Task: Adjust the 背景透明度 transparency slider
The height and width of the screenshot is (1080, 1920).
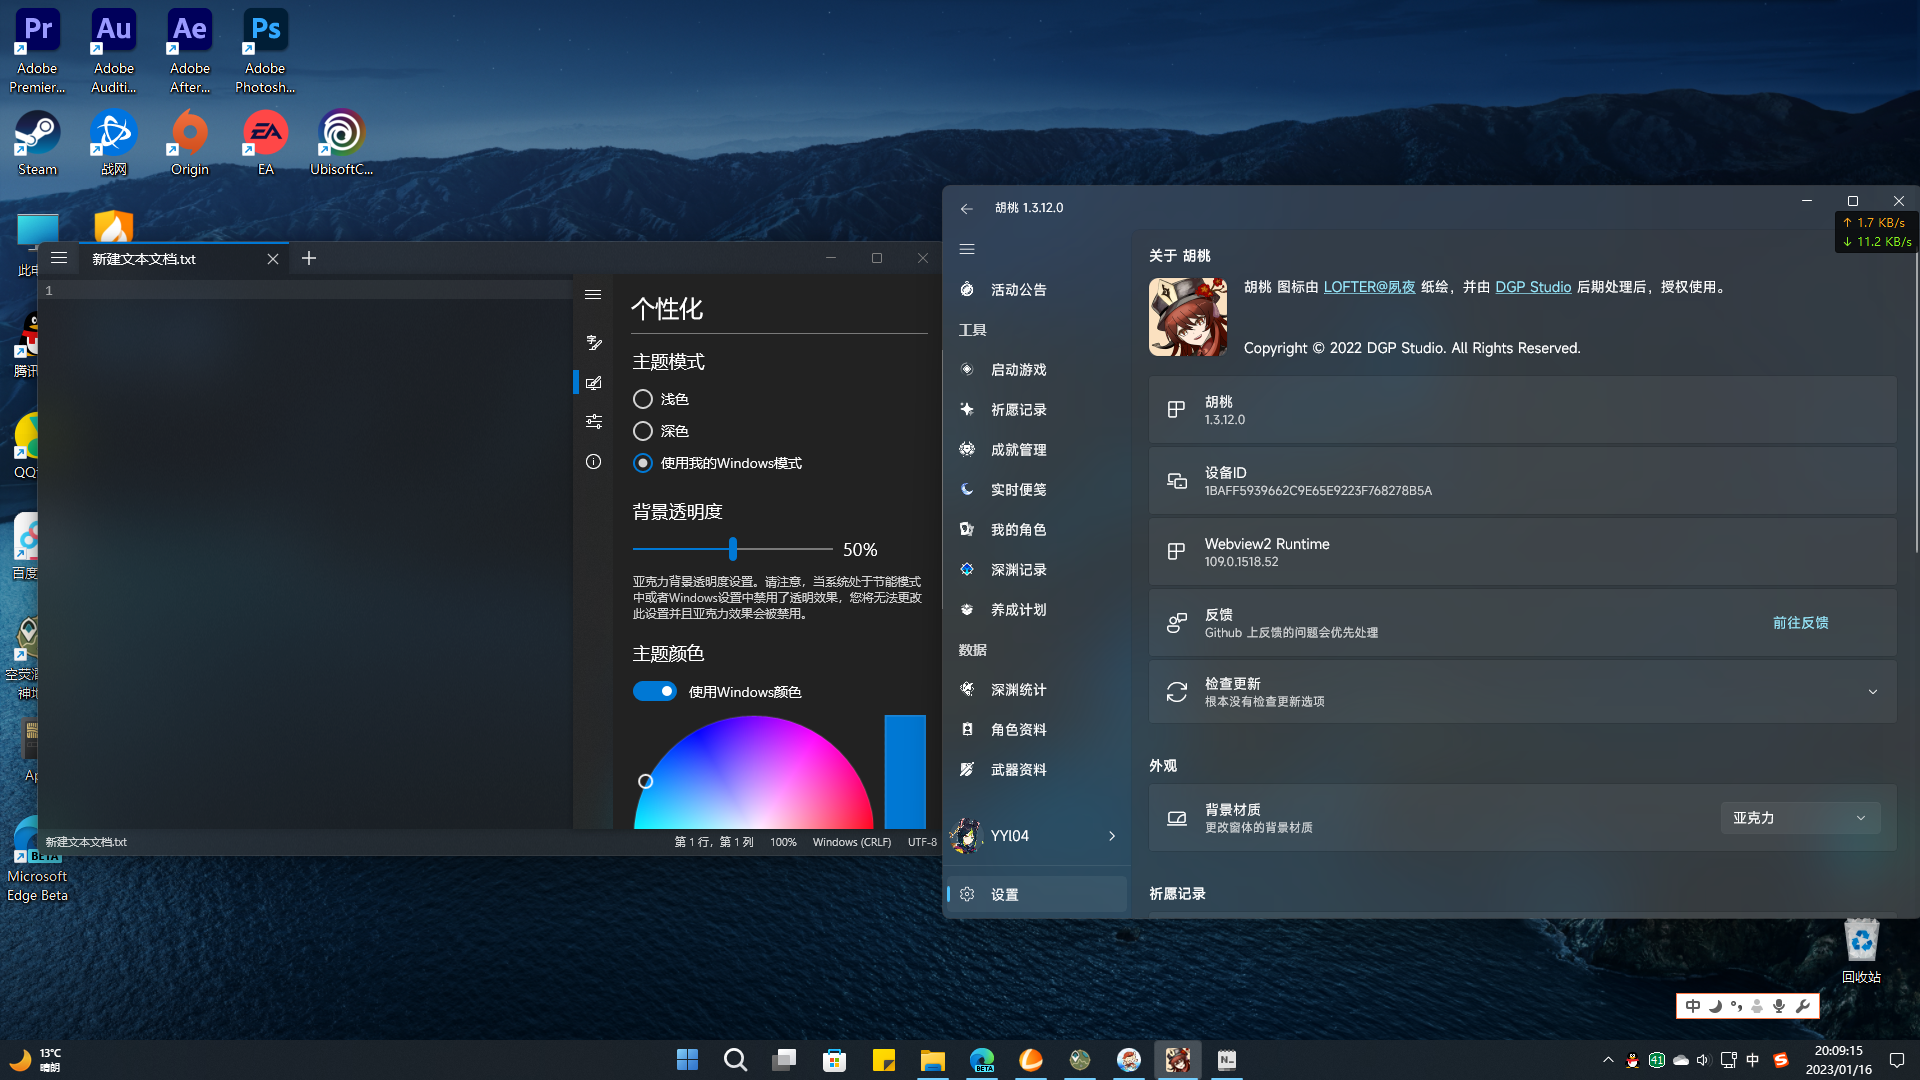Action: pyautogui.click(x=733, y=549)
